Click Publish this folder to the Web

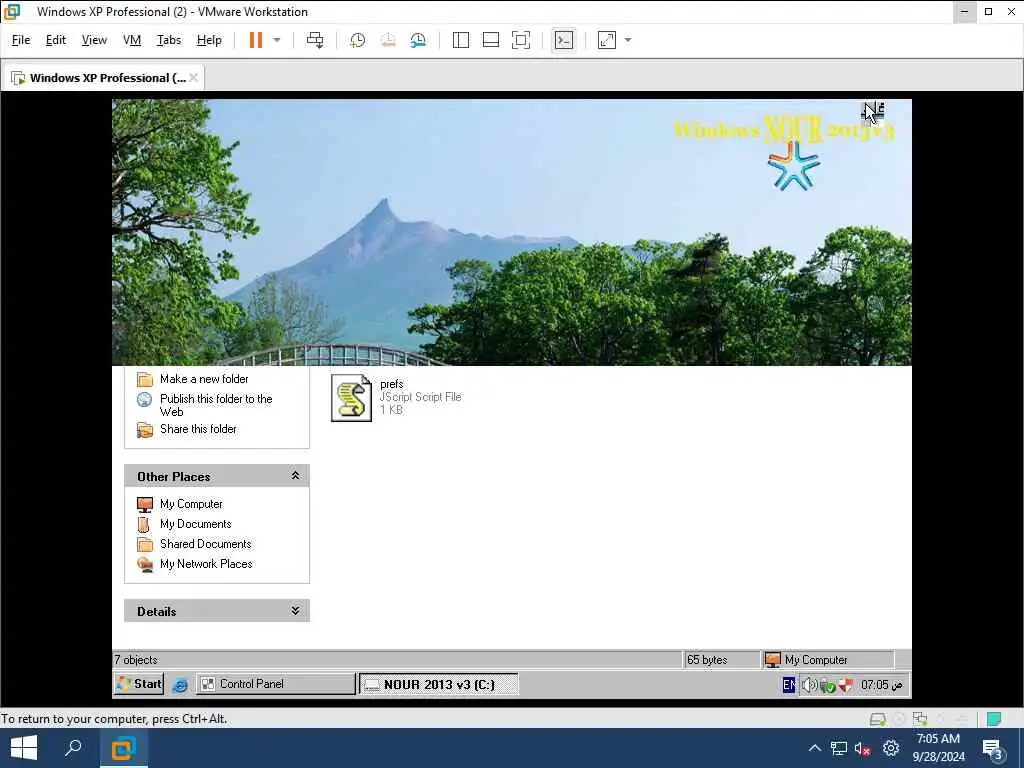(216, 405)
